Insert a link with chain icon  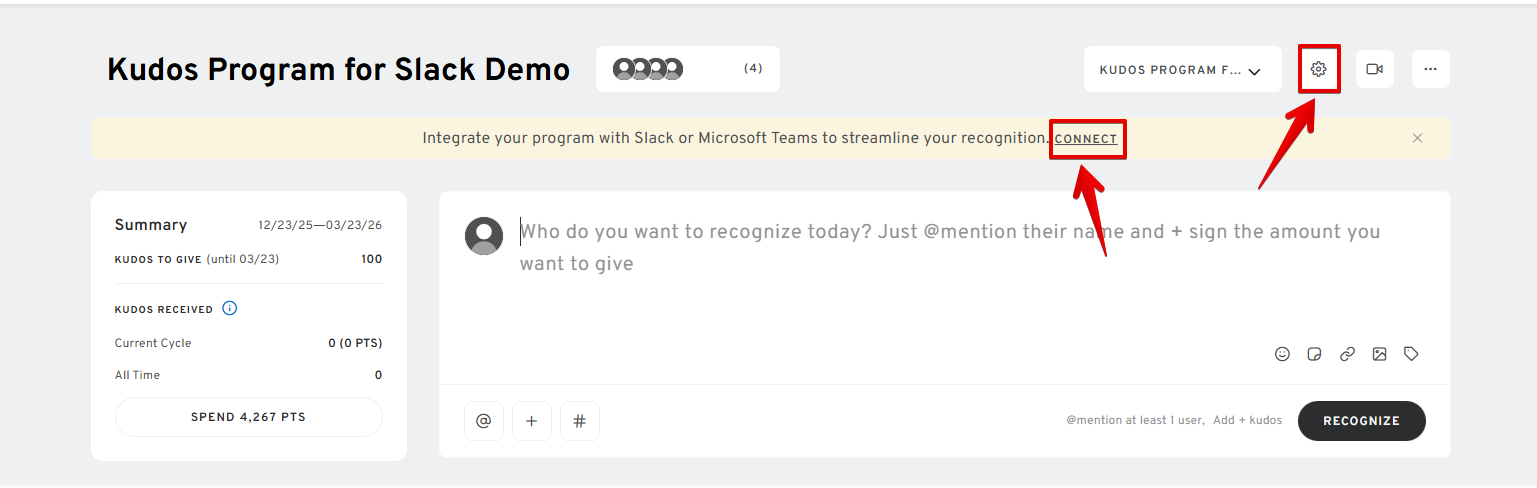point(1347,354)
